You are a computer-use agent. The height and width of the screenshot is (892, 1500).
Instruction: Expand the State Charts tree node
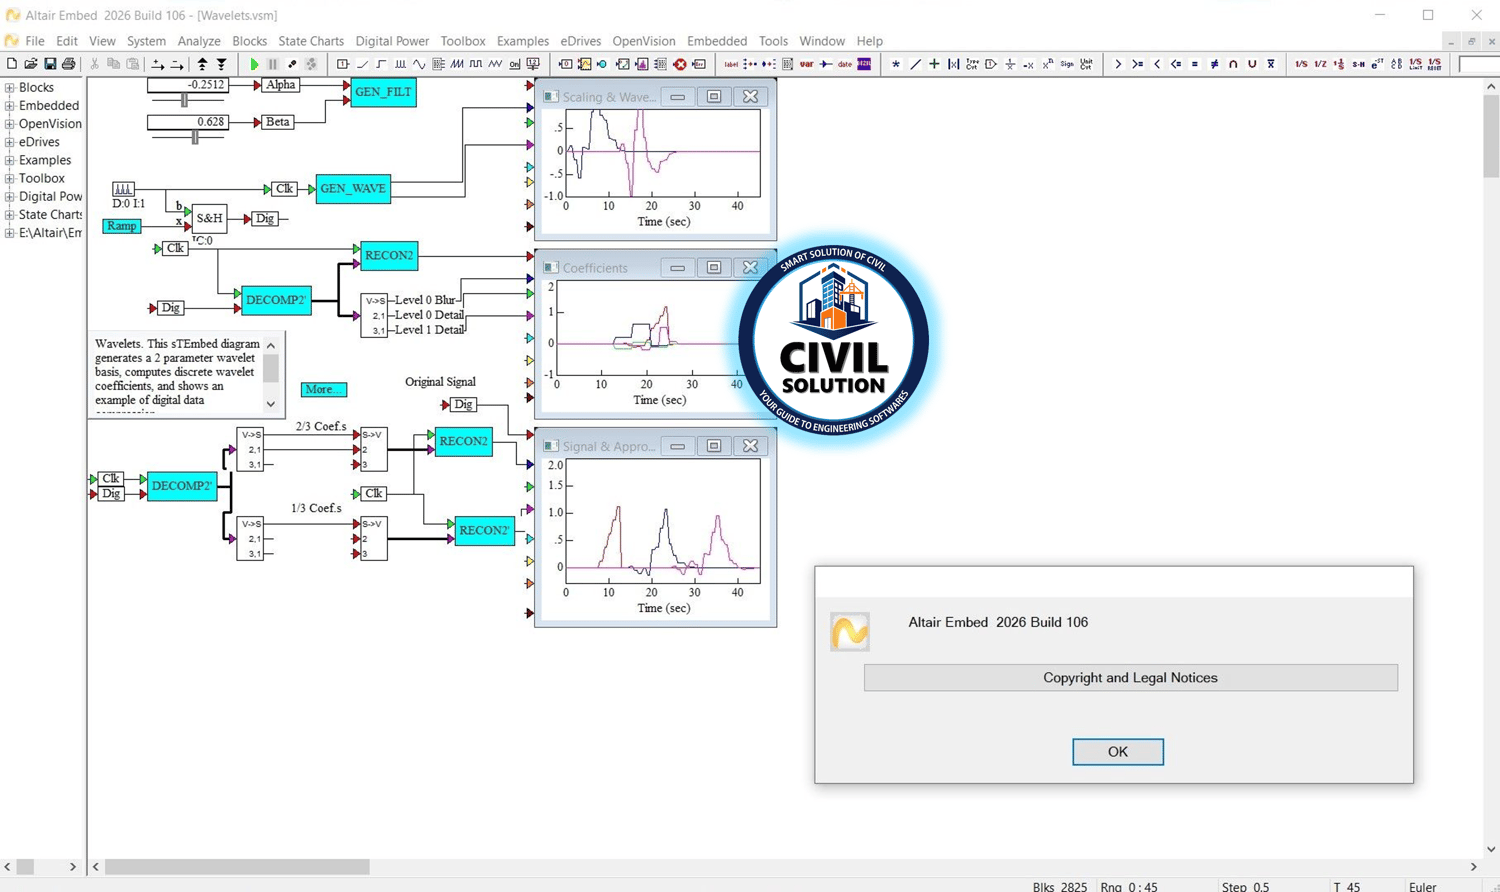tap(10, 215)
